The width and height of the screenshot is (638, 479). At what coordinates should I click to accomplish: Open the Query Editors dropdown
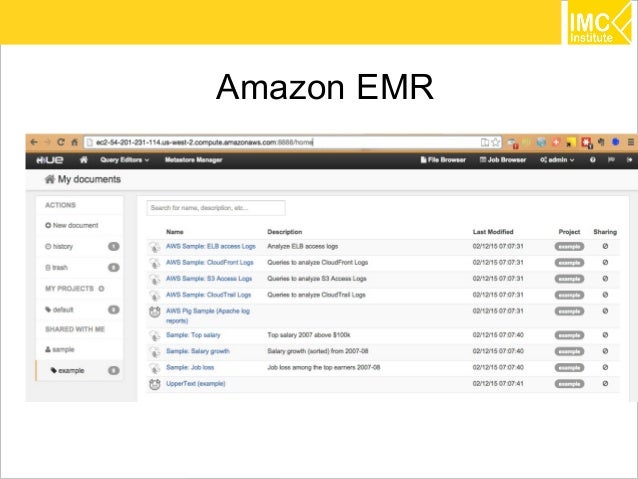click(x=125, y=160)
